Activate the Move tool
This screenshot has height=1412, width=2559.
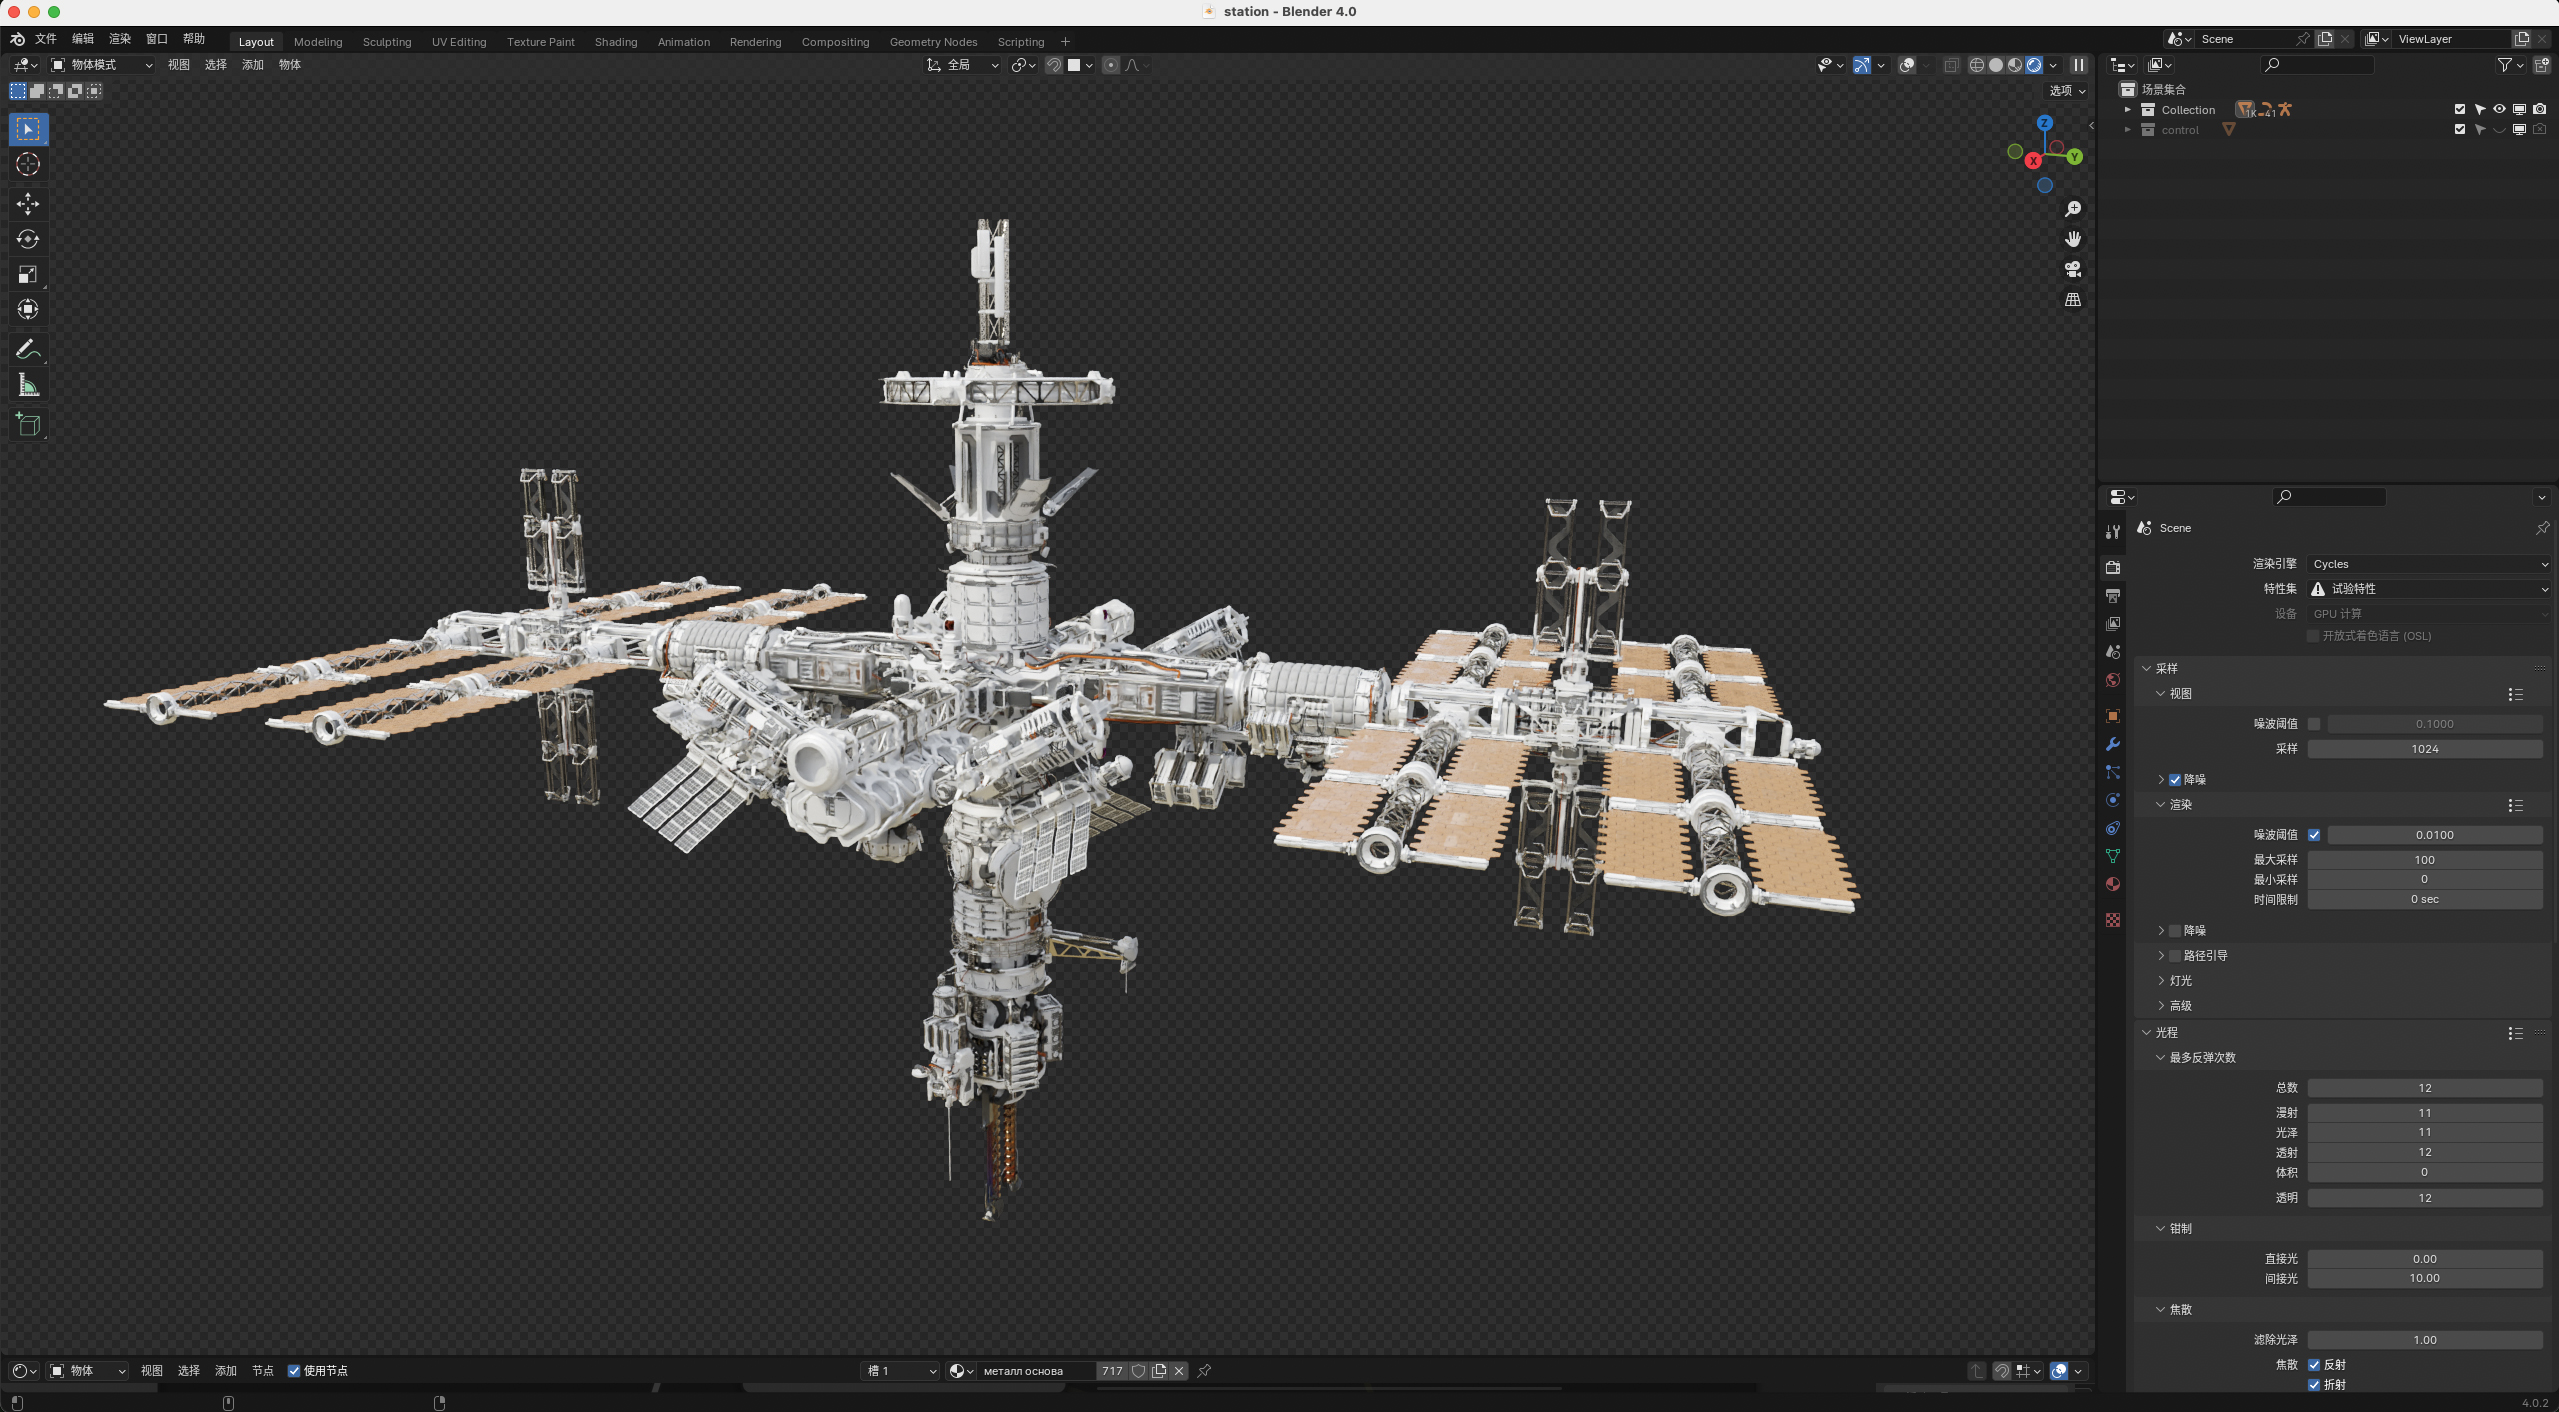pyautogui.click(x=28, y=204)
